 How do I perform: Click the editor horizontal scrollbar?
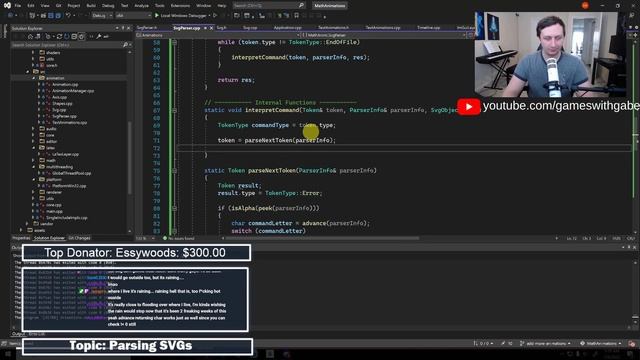(x=322, y=238)
